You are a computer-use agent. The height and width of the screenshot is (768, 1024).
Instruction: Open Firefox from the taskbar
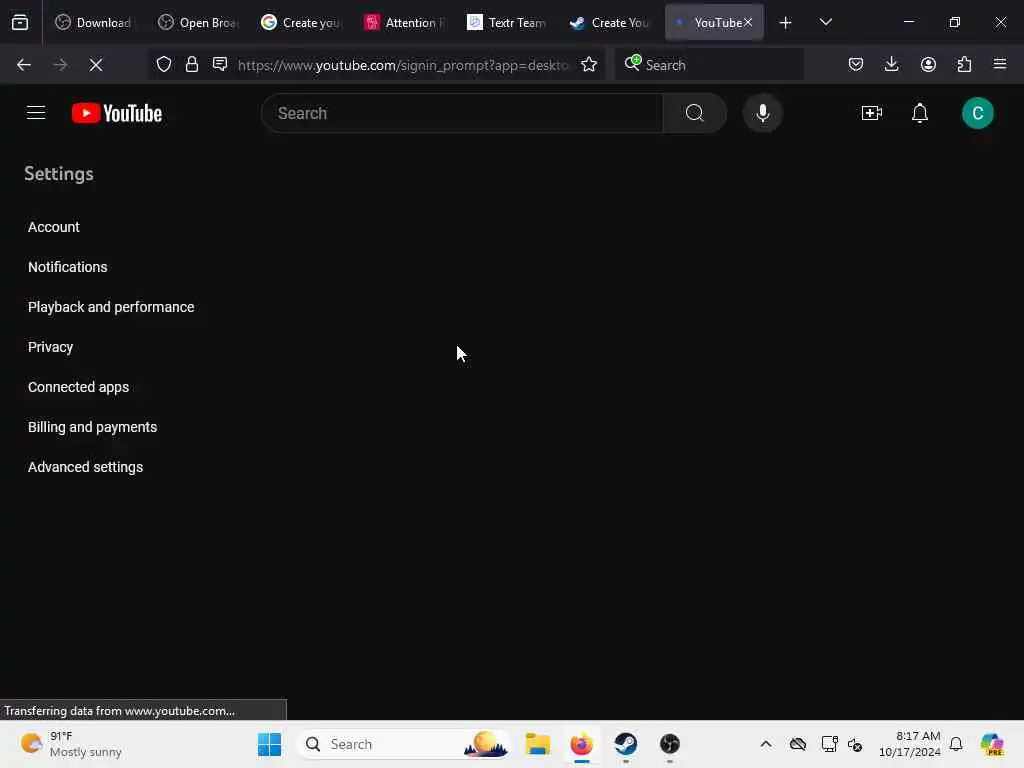click(x=581, y=744)
